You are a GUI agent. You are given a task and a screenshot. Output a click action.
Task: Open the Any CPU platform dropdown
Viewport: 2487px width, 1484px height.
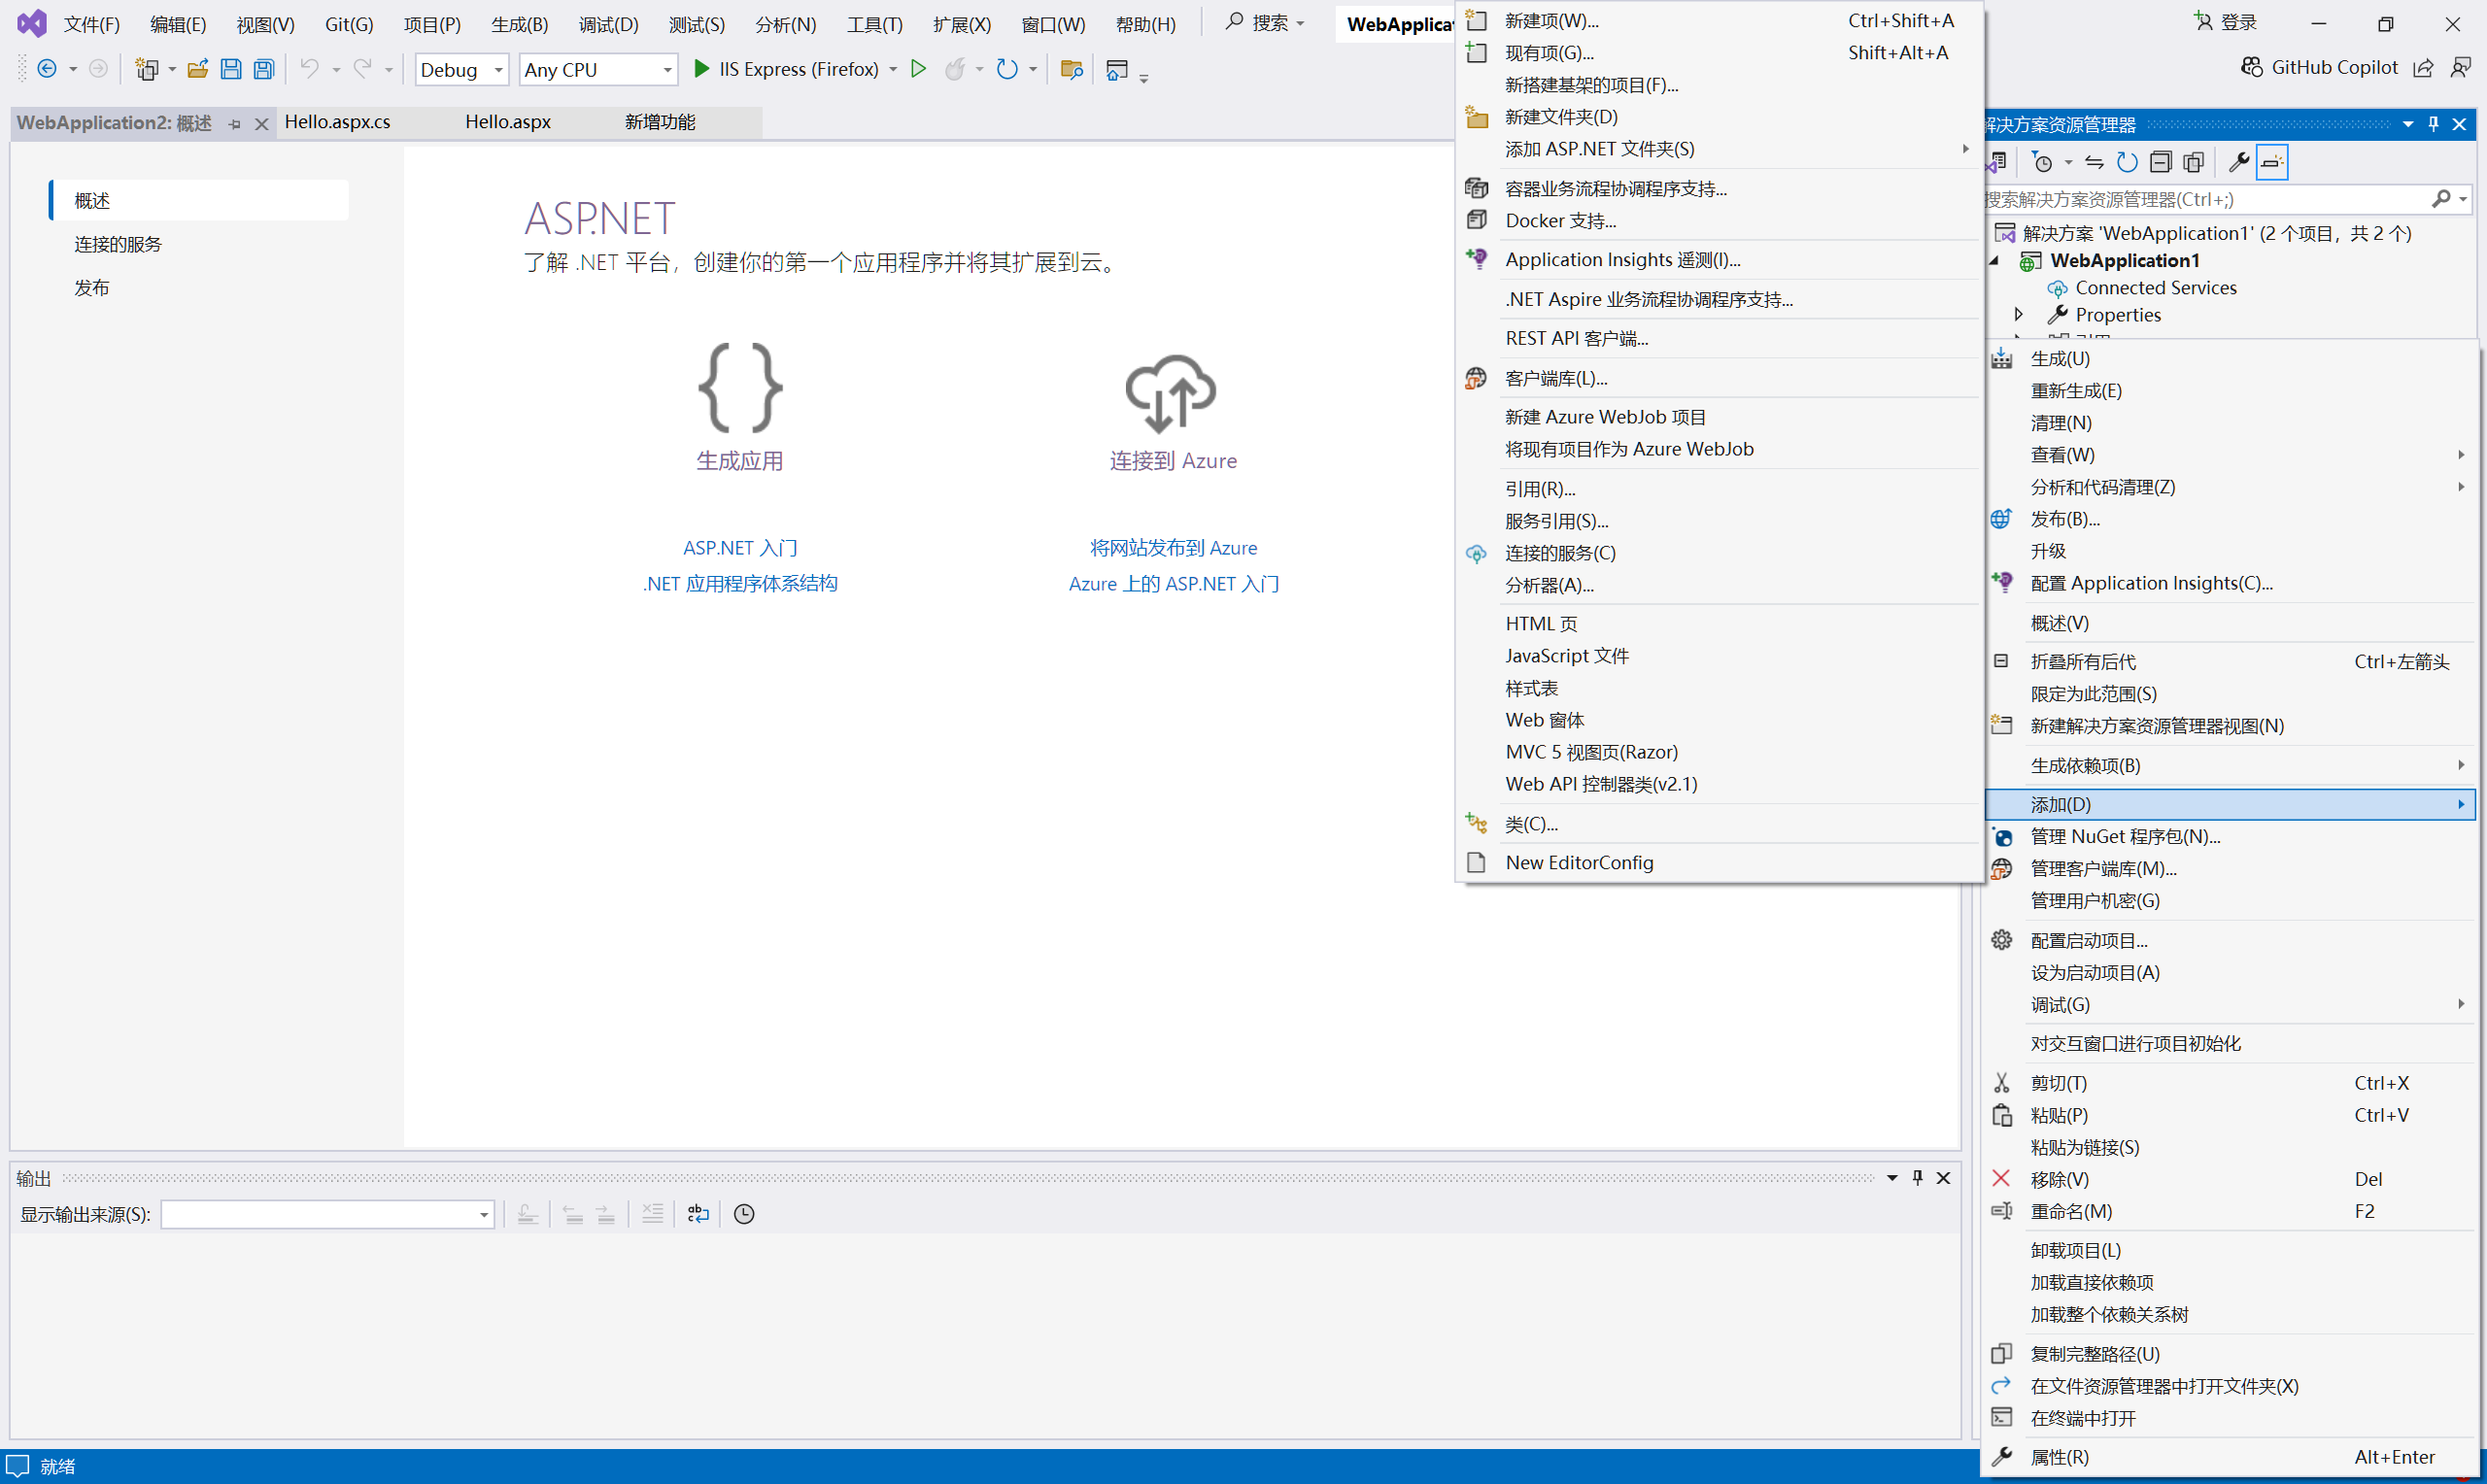click(597, 69)
